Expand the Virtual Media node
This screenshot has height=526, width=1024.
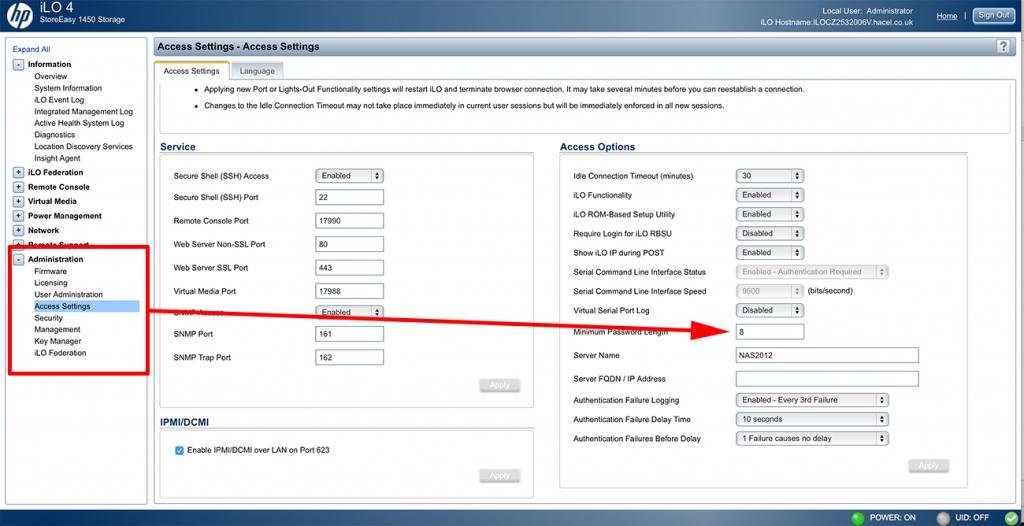click(x=18, y=201)
